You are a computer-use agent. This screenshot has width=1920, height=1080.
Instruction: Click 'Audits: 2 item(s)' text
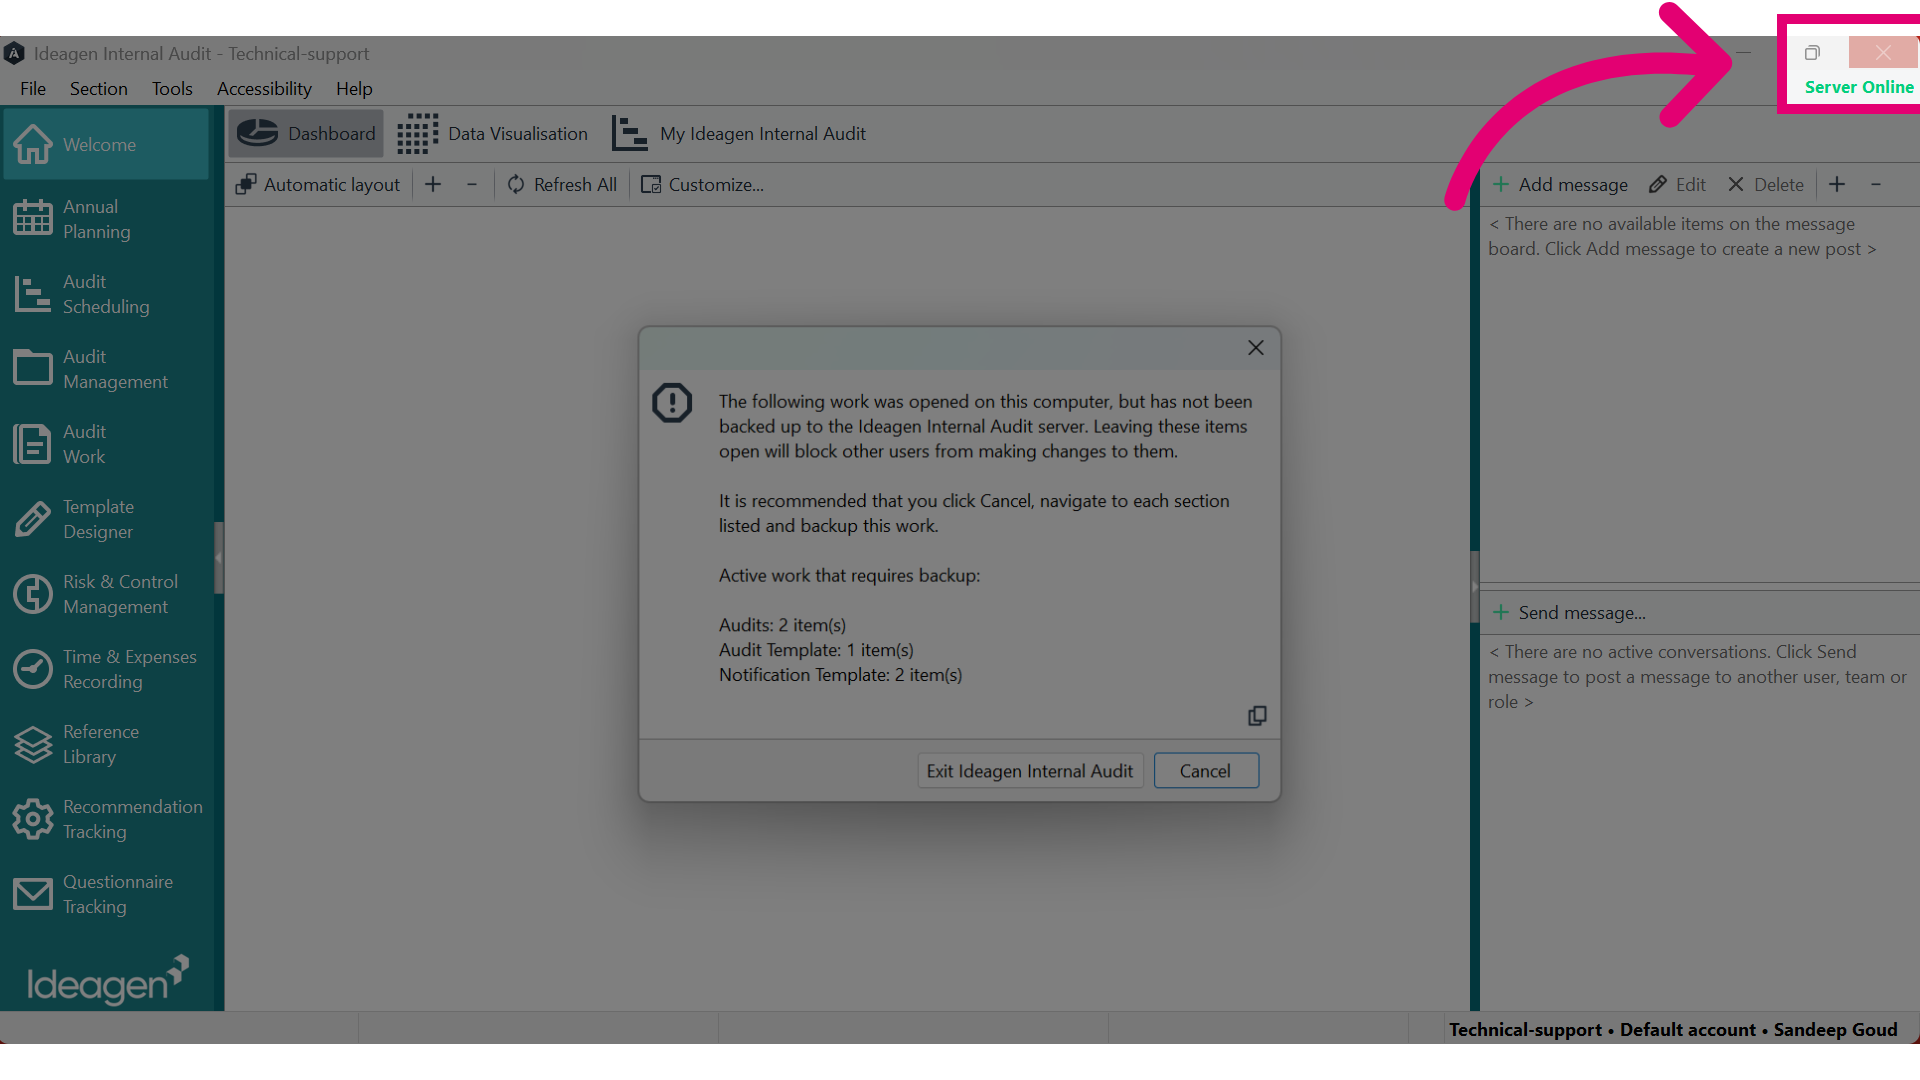(x=782, y=625)
